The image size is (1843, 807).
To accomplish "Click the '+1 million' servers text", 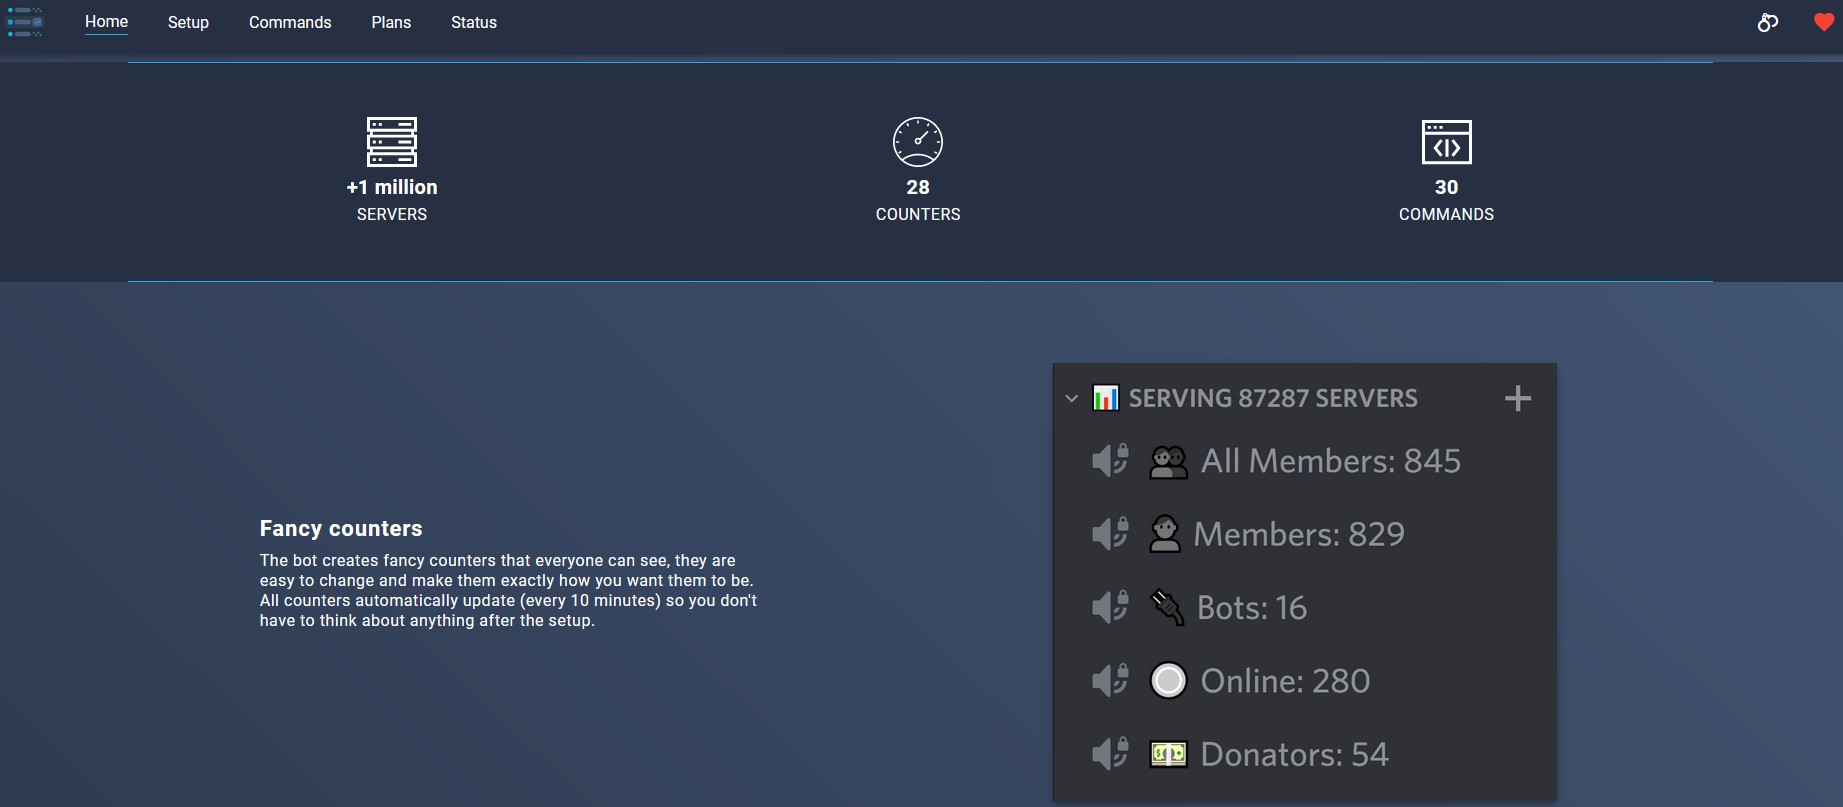I will point(392,187).
